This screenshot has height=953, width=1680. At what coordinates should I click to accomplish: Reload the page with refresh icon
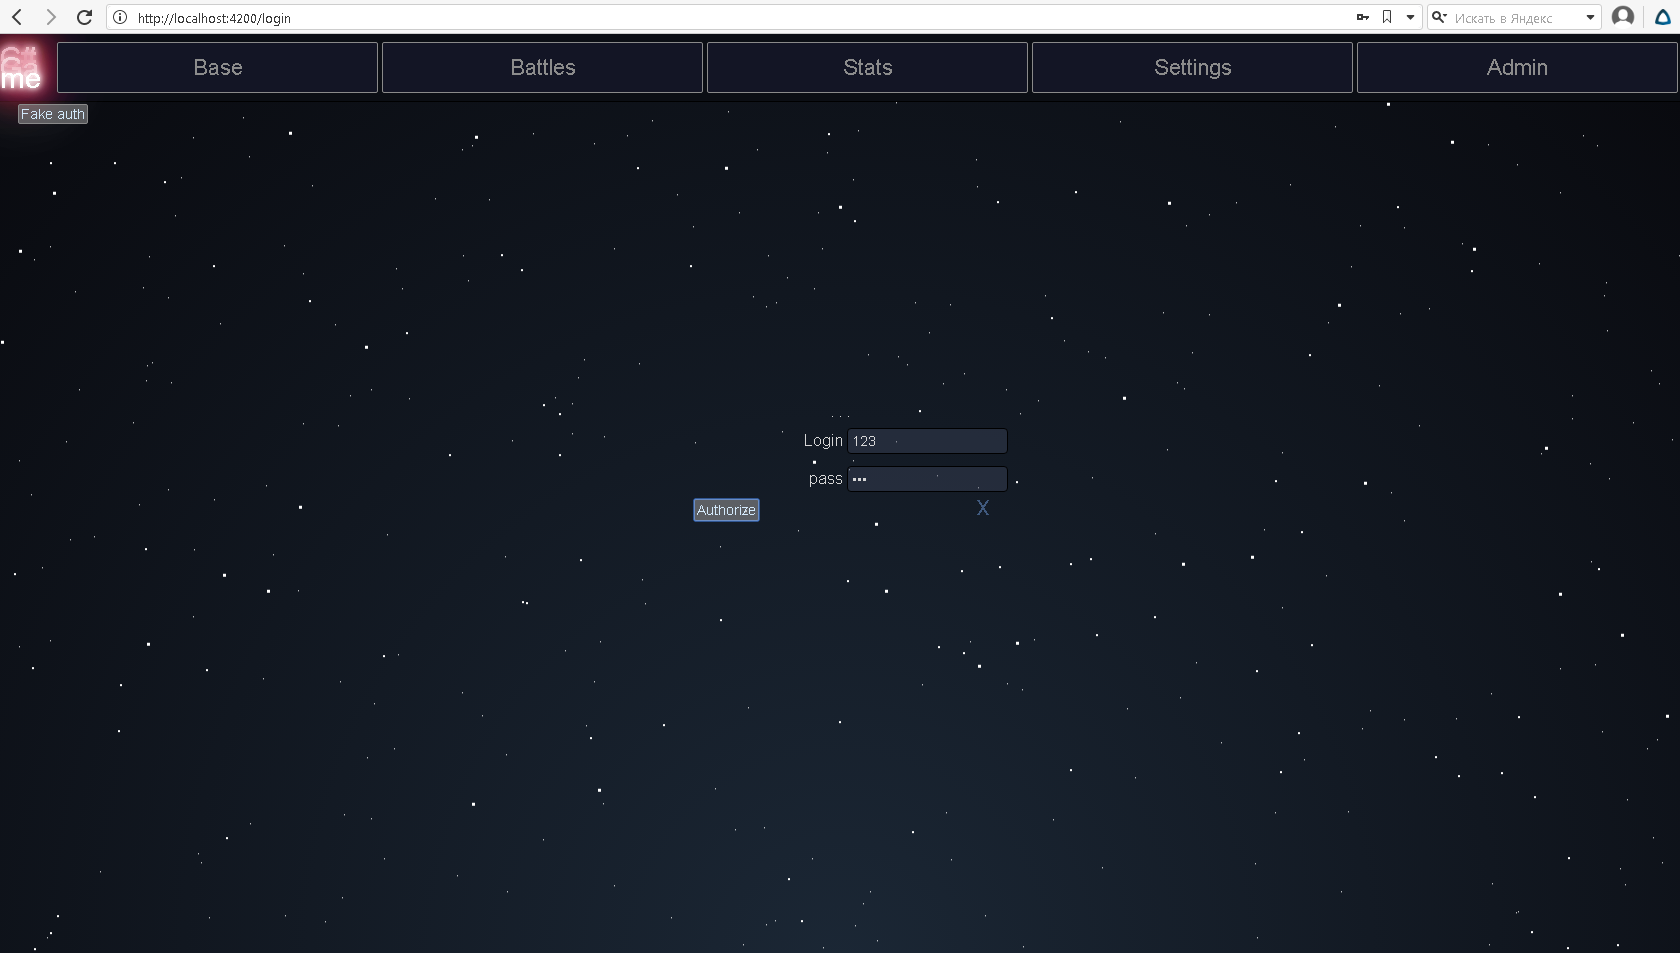pos(85,17)
